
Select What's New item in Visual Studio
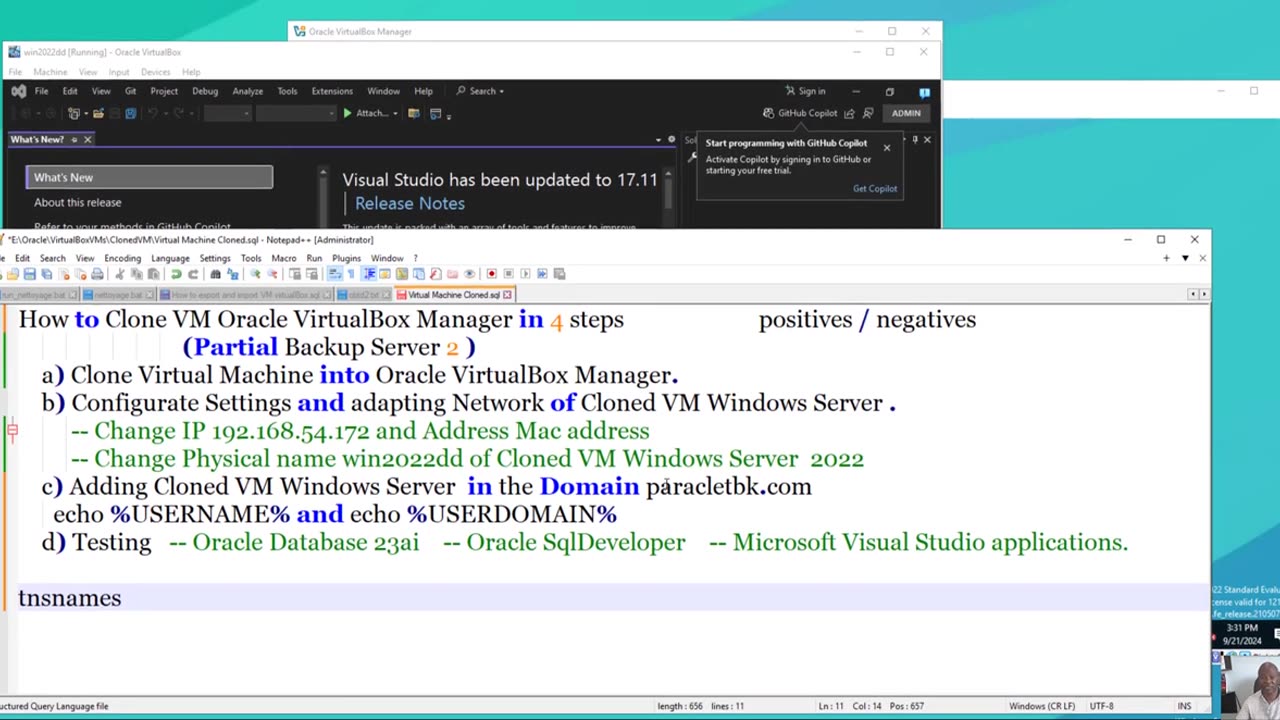click(149, 177)
